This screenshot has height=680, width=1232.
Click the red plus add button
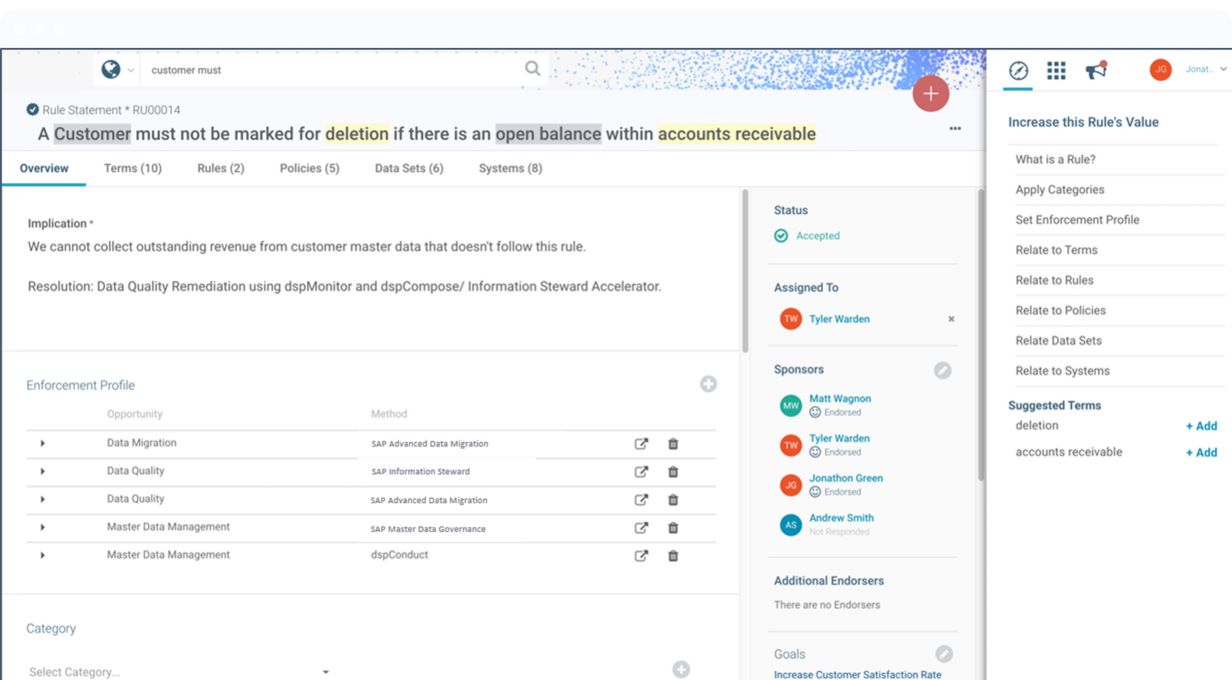[930, 94]
